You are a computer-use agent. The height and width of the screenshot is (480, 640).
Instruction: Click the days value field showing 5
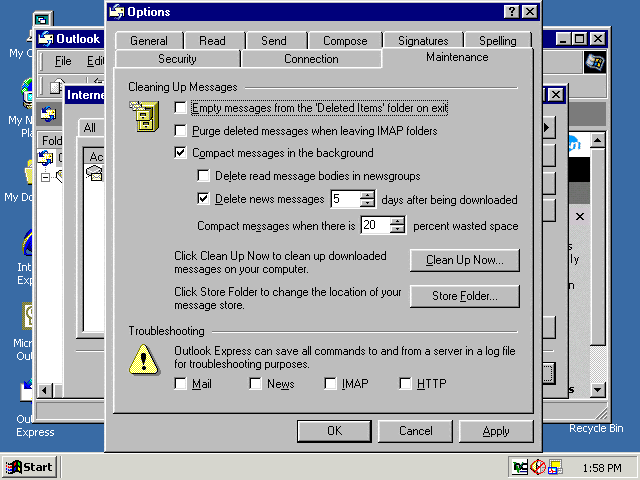pos(346,199)
